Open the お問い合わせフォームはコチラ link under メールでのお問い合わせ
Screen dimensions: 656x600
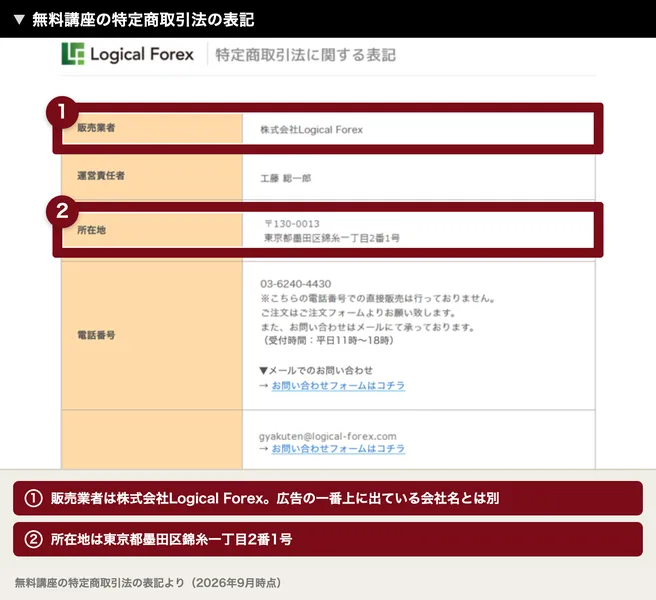(x=338, y=385)
